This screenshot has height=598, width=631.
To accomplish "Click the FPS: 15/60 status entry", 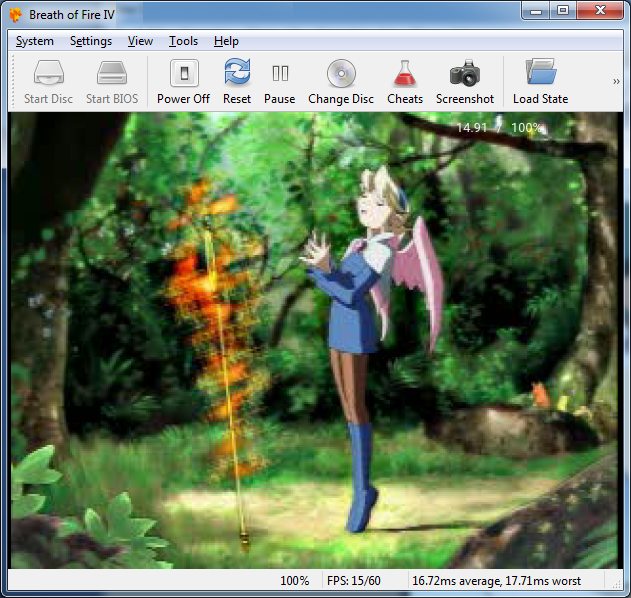I will [354, 581].
